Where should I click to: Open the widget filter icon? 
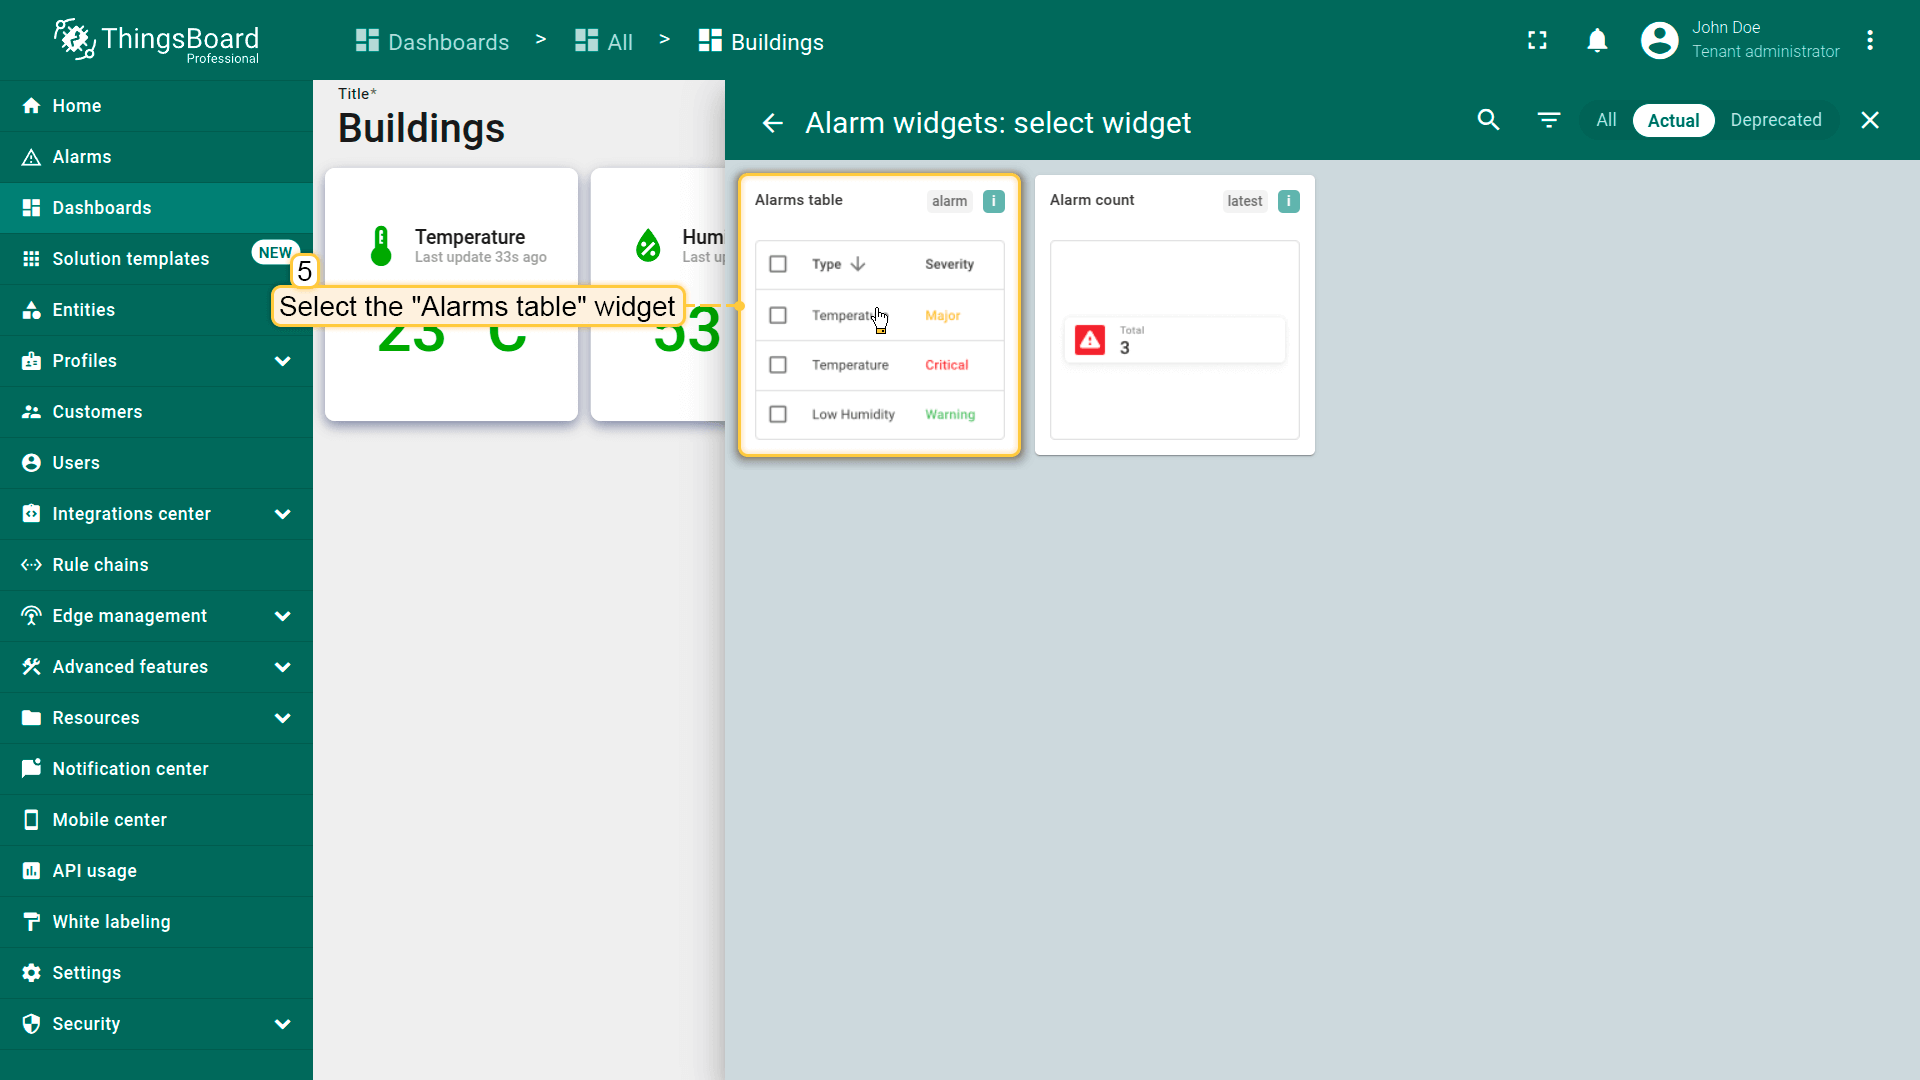[1548, 120]
